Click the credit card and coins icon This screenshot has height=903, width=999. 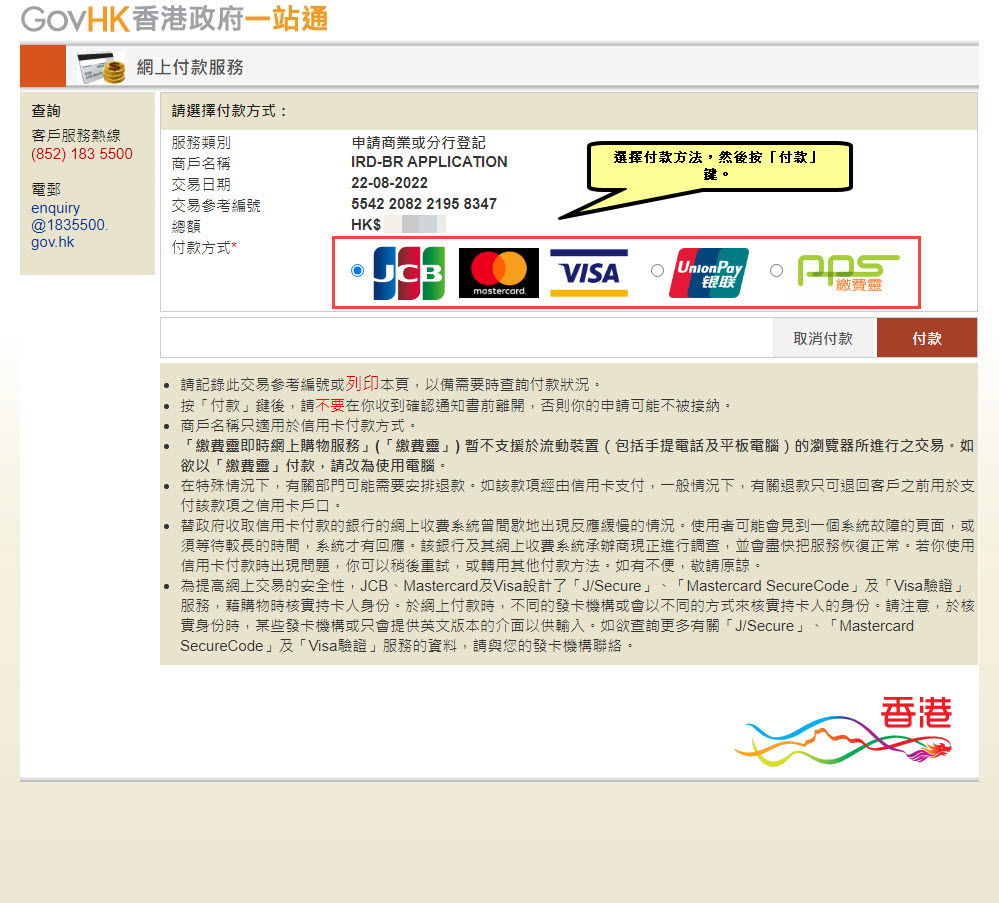tap(101, 66)
